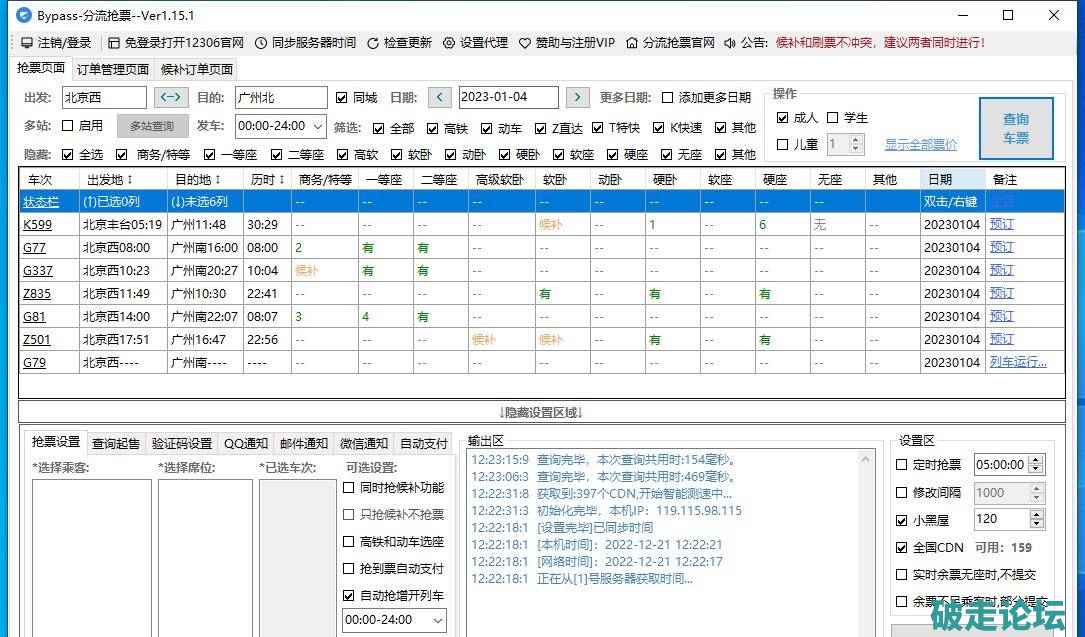Image resolution: width=1085 pixels, height=637 pixels.
Task: Collapse the 隐藏设置区域 bar
Action: point(541,412)
